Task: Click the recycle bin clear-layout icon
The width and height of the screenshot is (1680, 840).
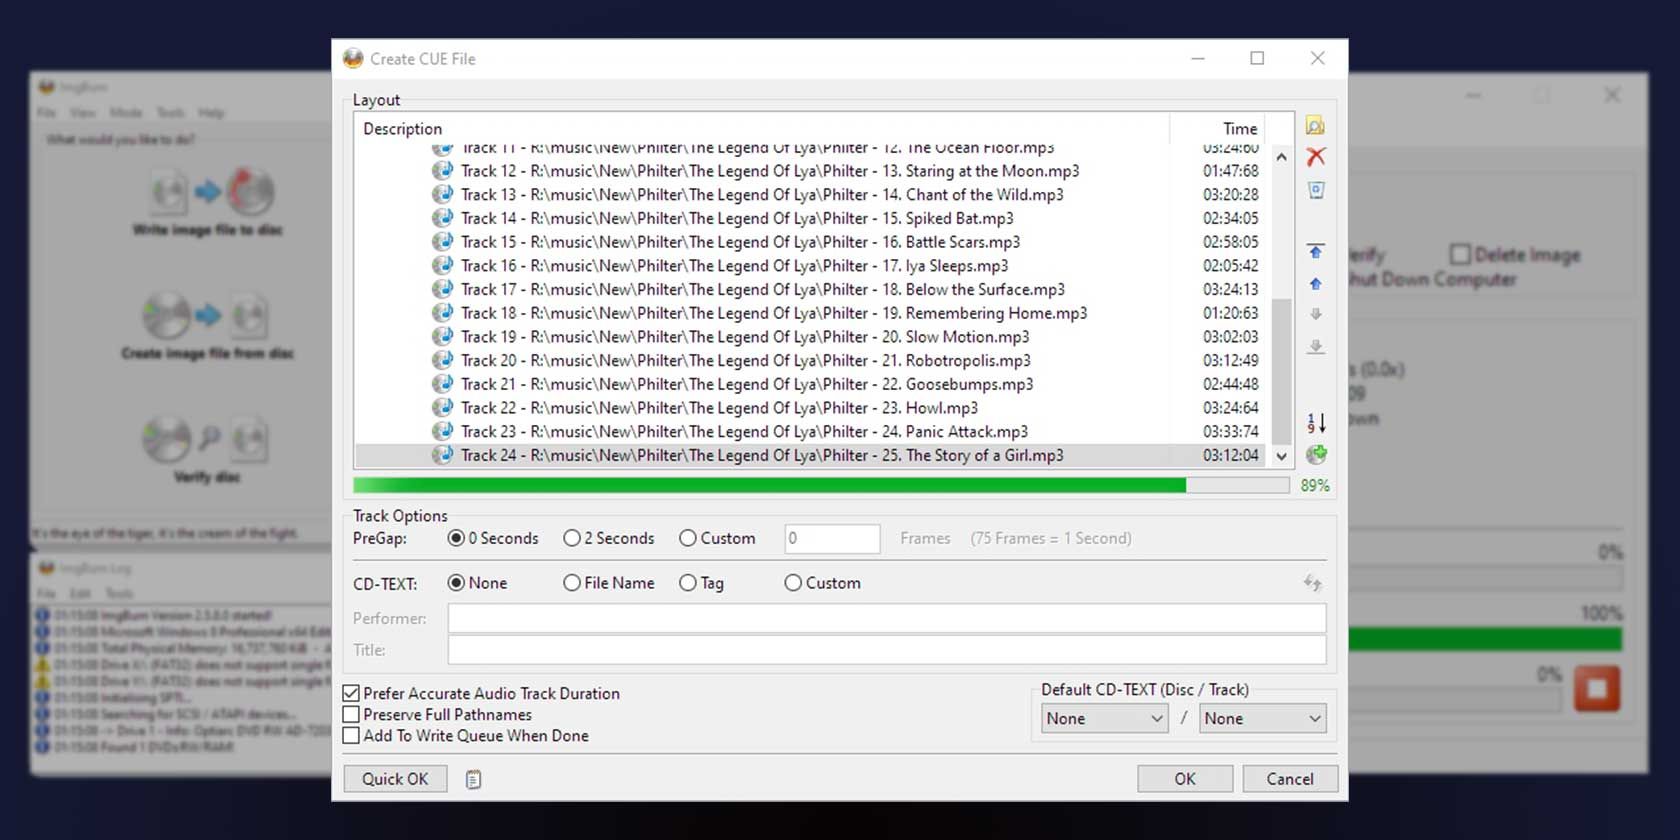Action: pyautogui.click(x=1316, y=190)
